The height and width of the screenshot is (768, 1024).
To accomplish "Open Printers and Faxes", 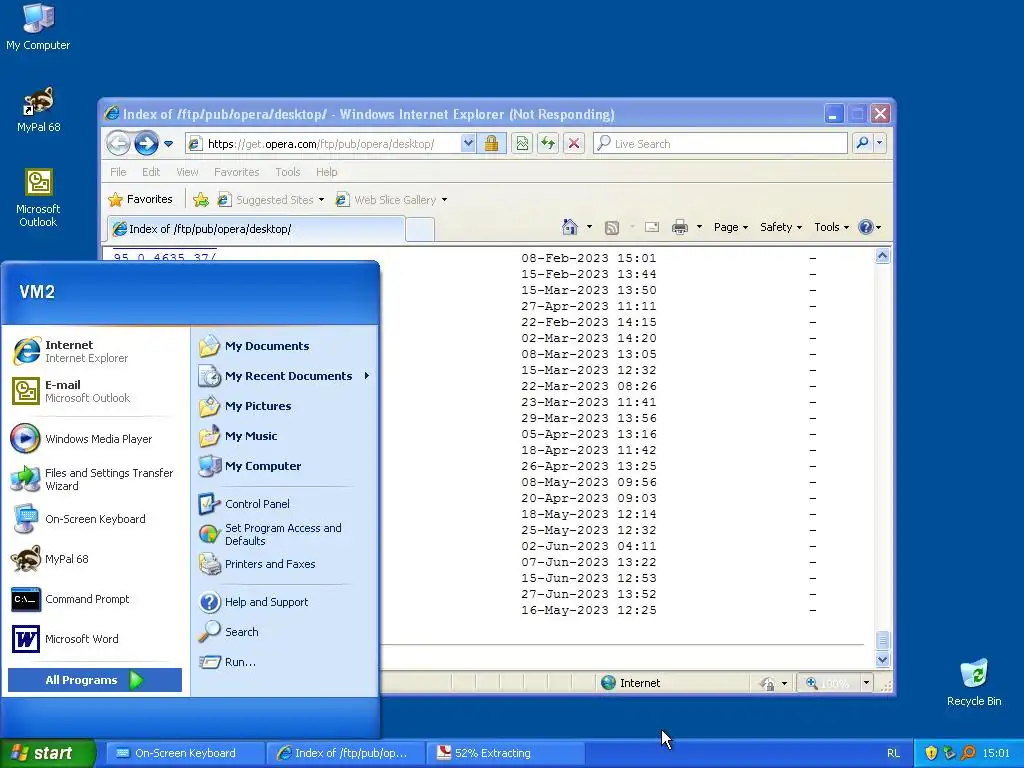I will 285,564.
